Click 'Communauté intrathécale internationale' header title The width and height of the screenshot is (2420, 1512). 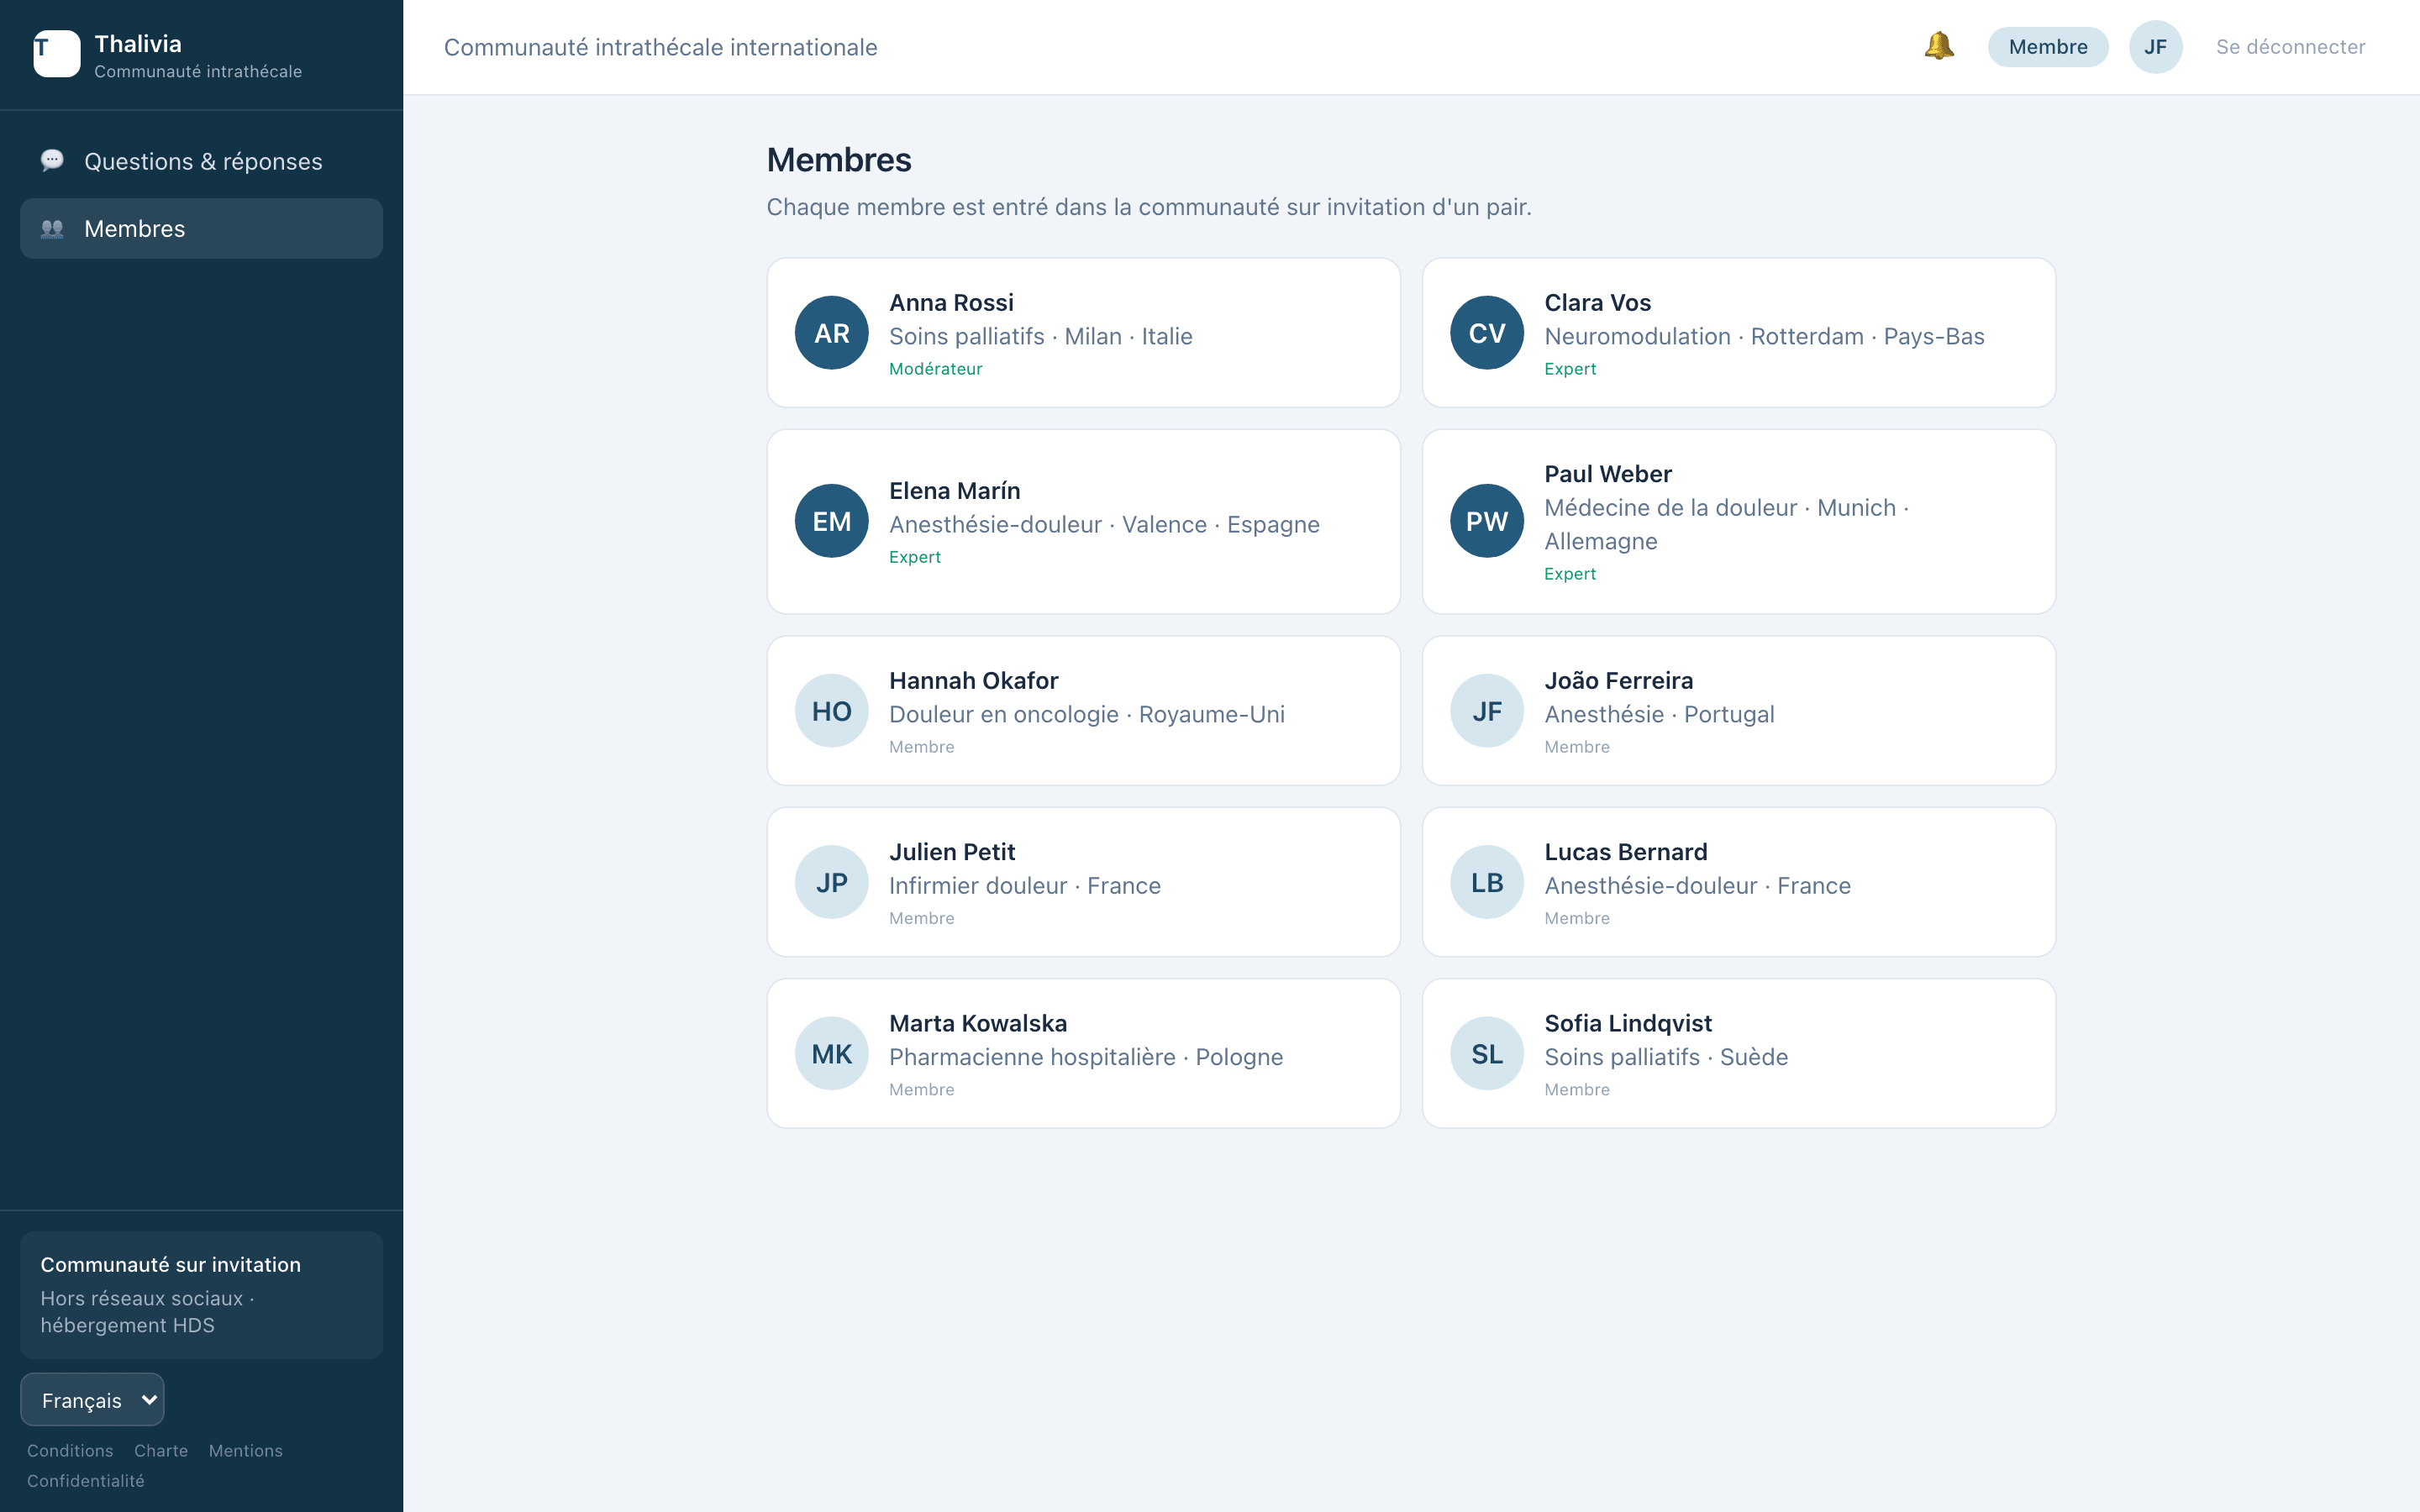click(x=660, y=47)
